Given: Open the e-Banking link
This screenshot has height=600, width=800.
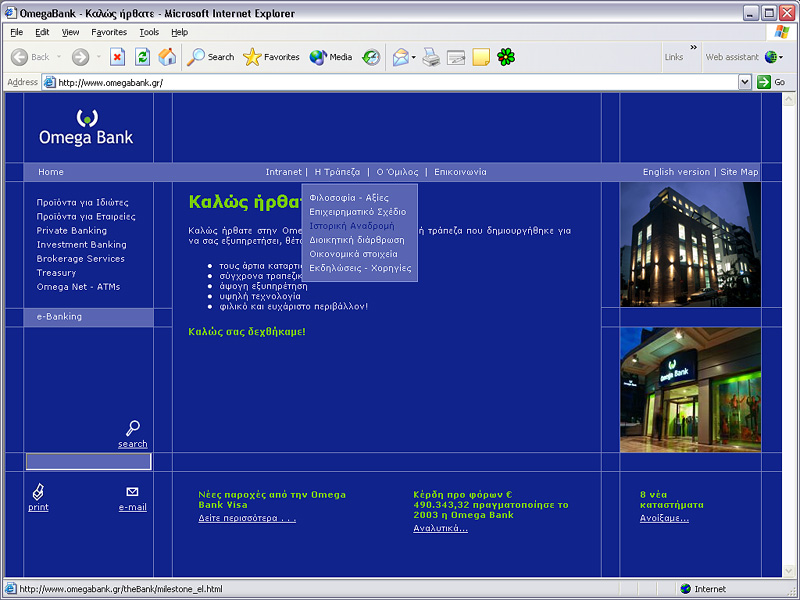Looking at the screenshot, I should coord(59,317).
